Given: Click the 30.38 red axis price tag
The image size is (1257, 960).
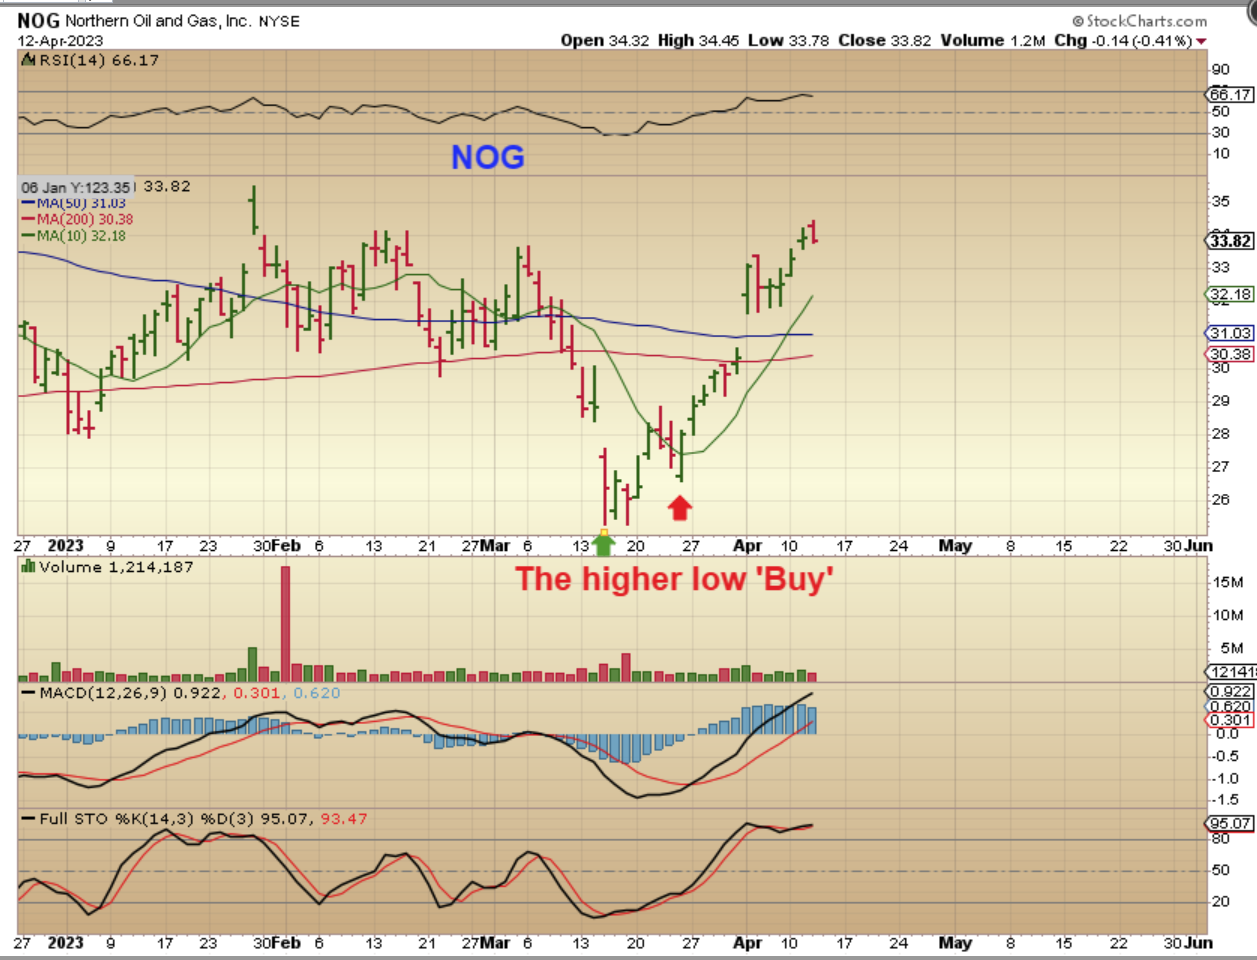Looking at the screenshot, I should coord(1230,354).
